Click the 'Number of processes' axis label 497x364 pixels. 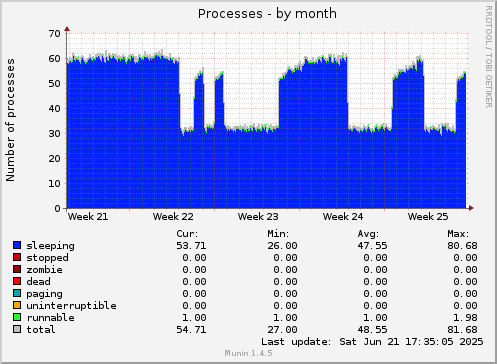point(10,120)
